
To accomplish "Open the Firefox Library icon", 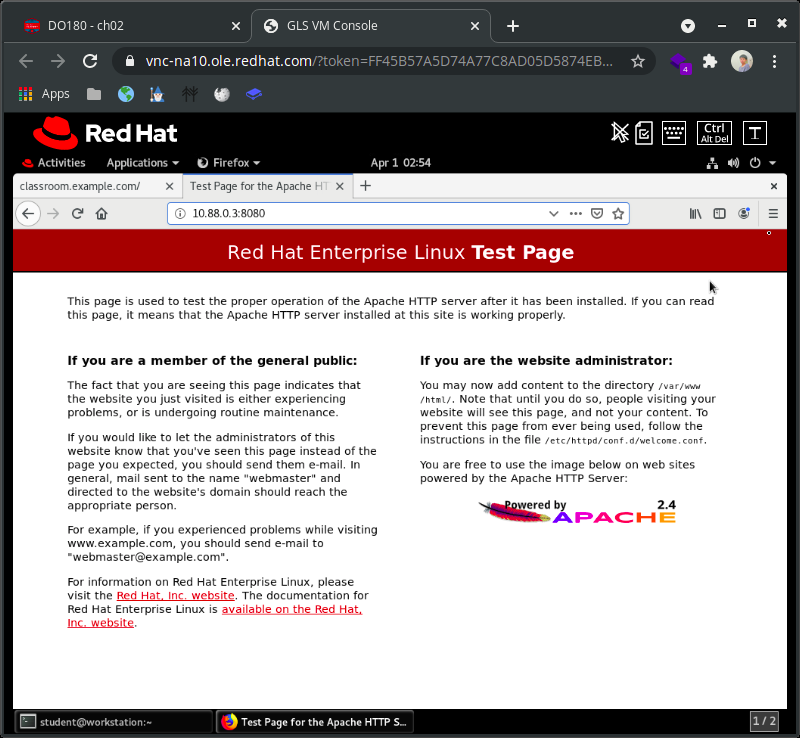I will point(695,213).
